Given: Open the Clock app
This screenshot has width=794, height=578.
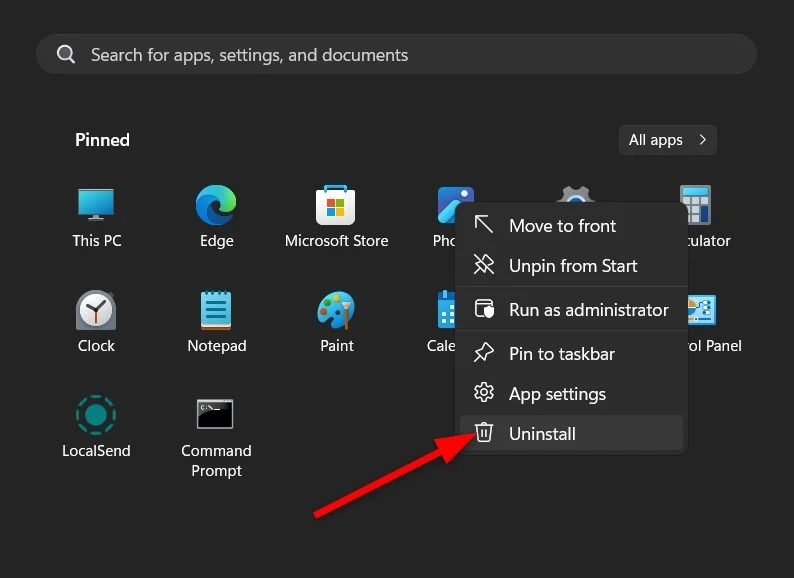Looking at the screenshot, I should (x=97, y=311).
